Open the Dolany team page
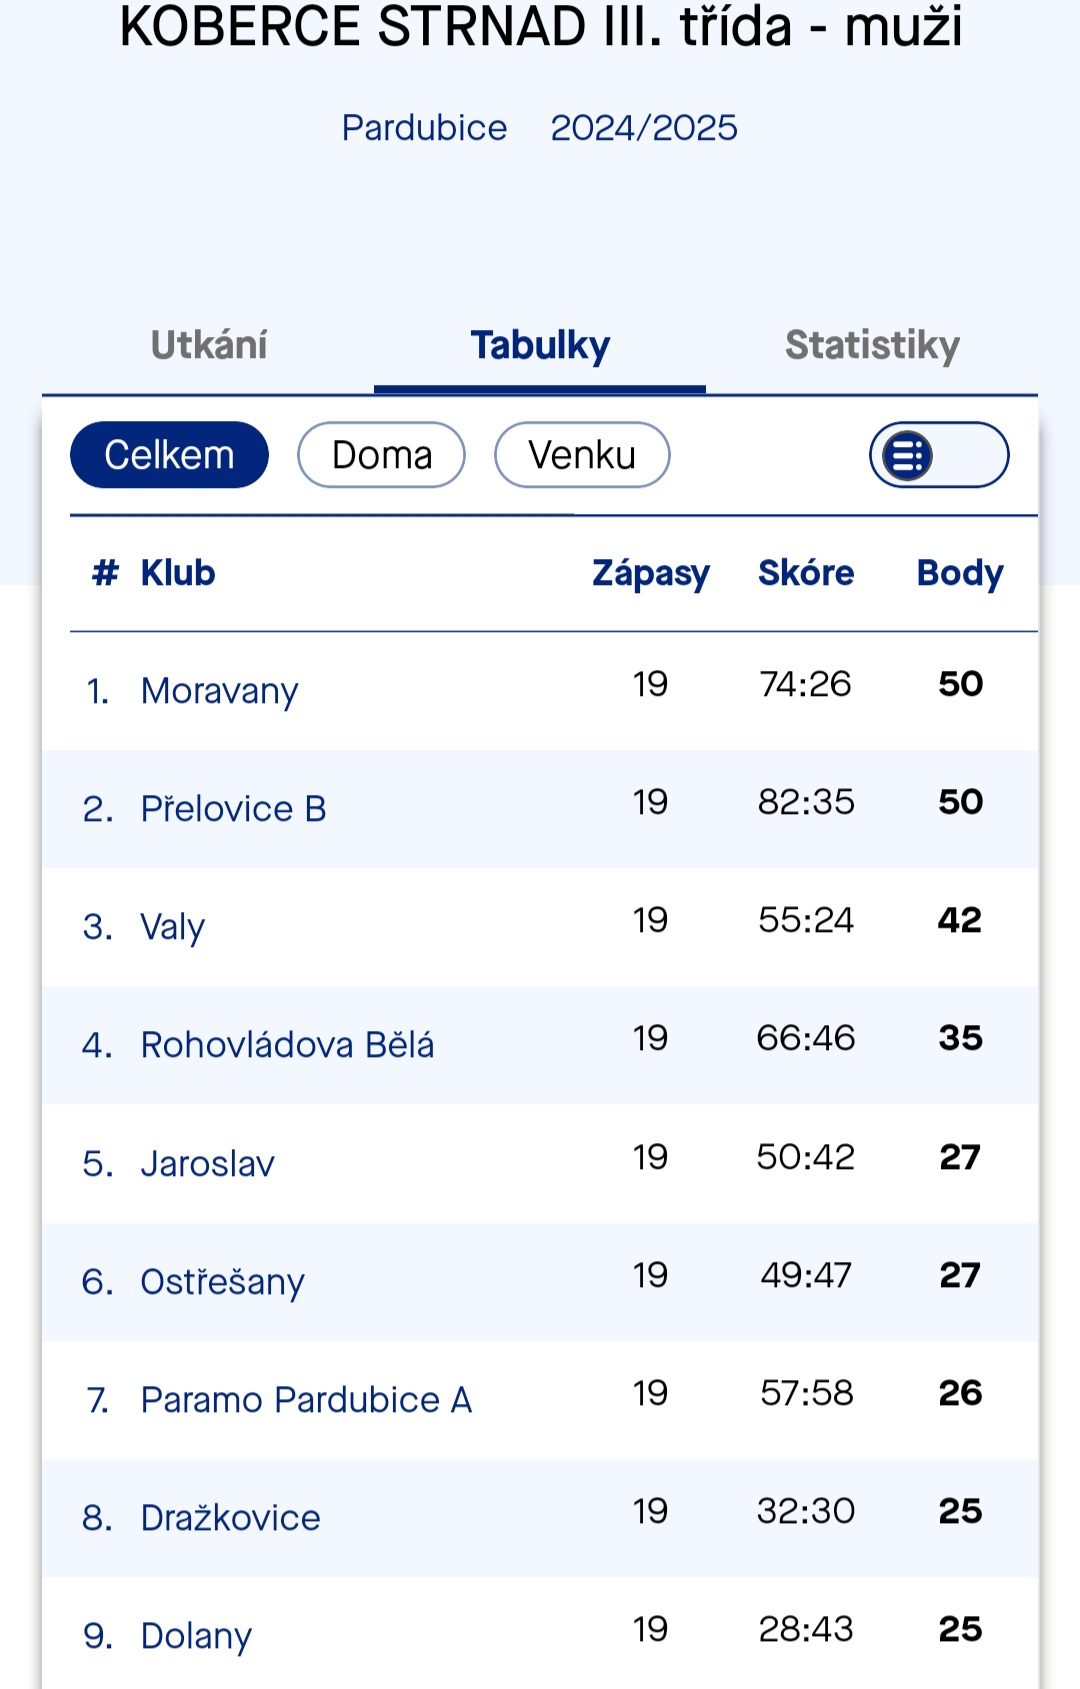The width and height of the screenshot is (1080, 1689). click(x=196, y=1636)
